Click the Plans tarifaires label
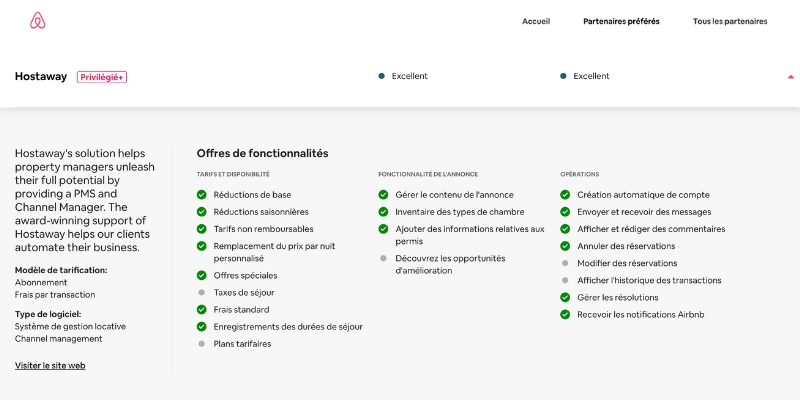 [x=242, y=344]
